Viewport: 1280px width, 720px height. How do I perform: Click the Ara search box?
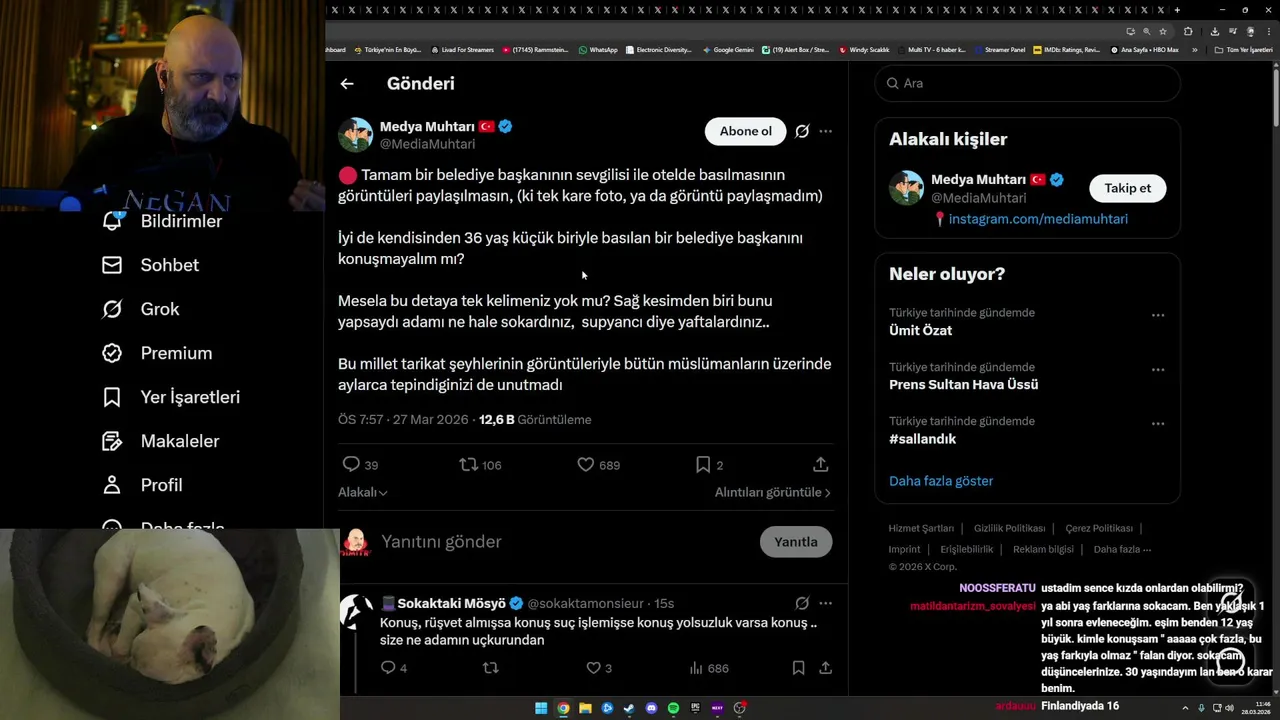(x=1028, y=83)
